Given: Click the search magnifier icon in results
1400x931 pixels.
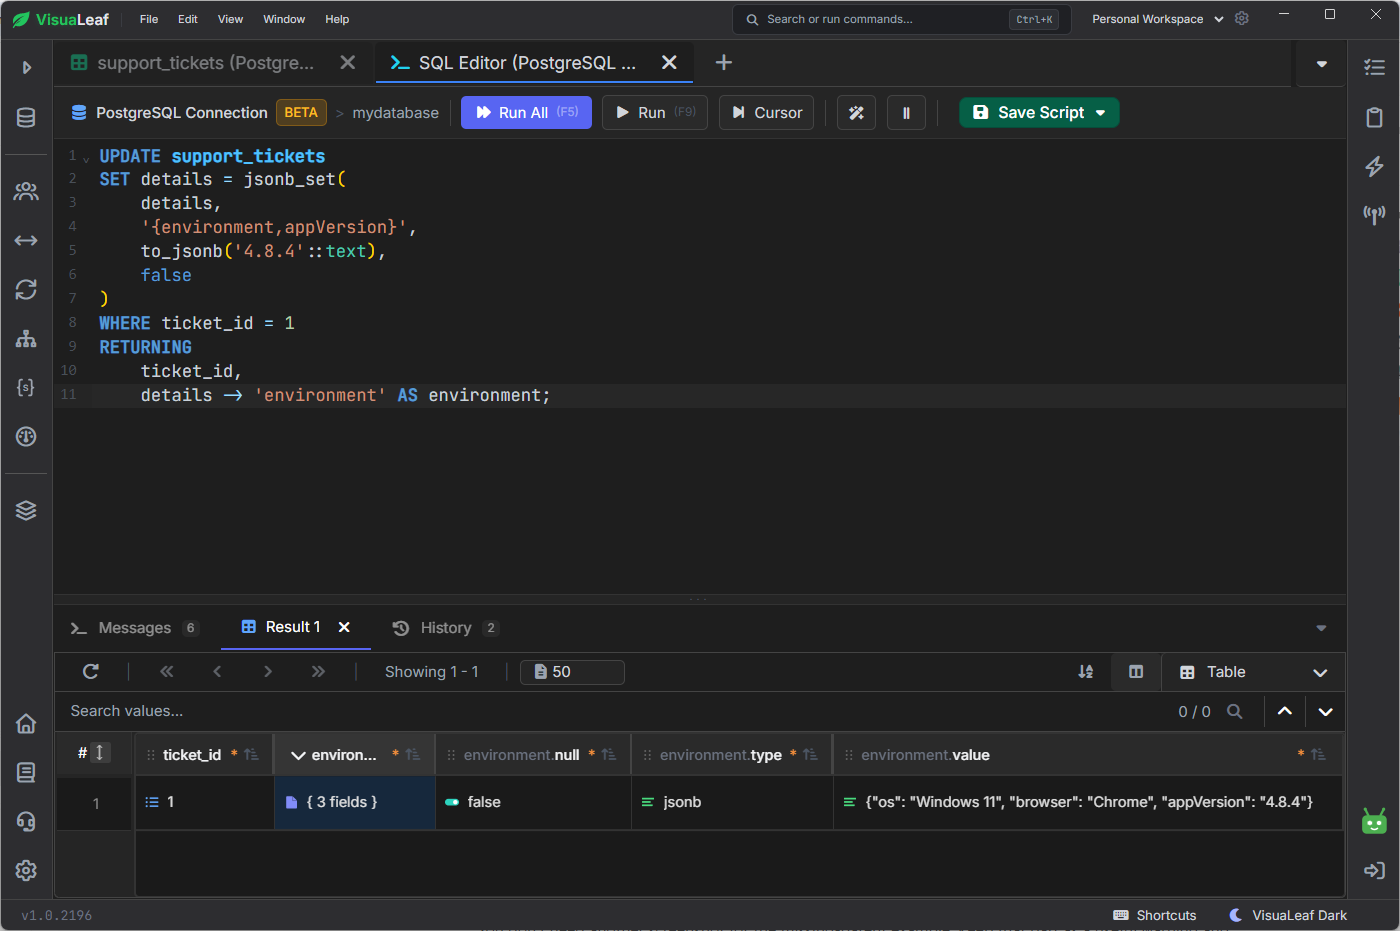Looking at the screenshot, I should pos(1235,711).
